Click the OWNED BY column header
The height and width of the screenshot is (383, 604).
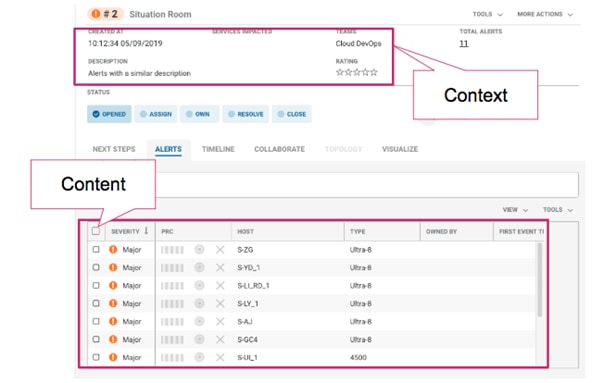pyautogui.click(x=441, y=232)
